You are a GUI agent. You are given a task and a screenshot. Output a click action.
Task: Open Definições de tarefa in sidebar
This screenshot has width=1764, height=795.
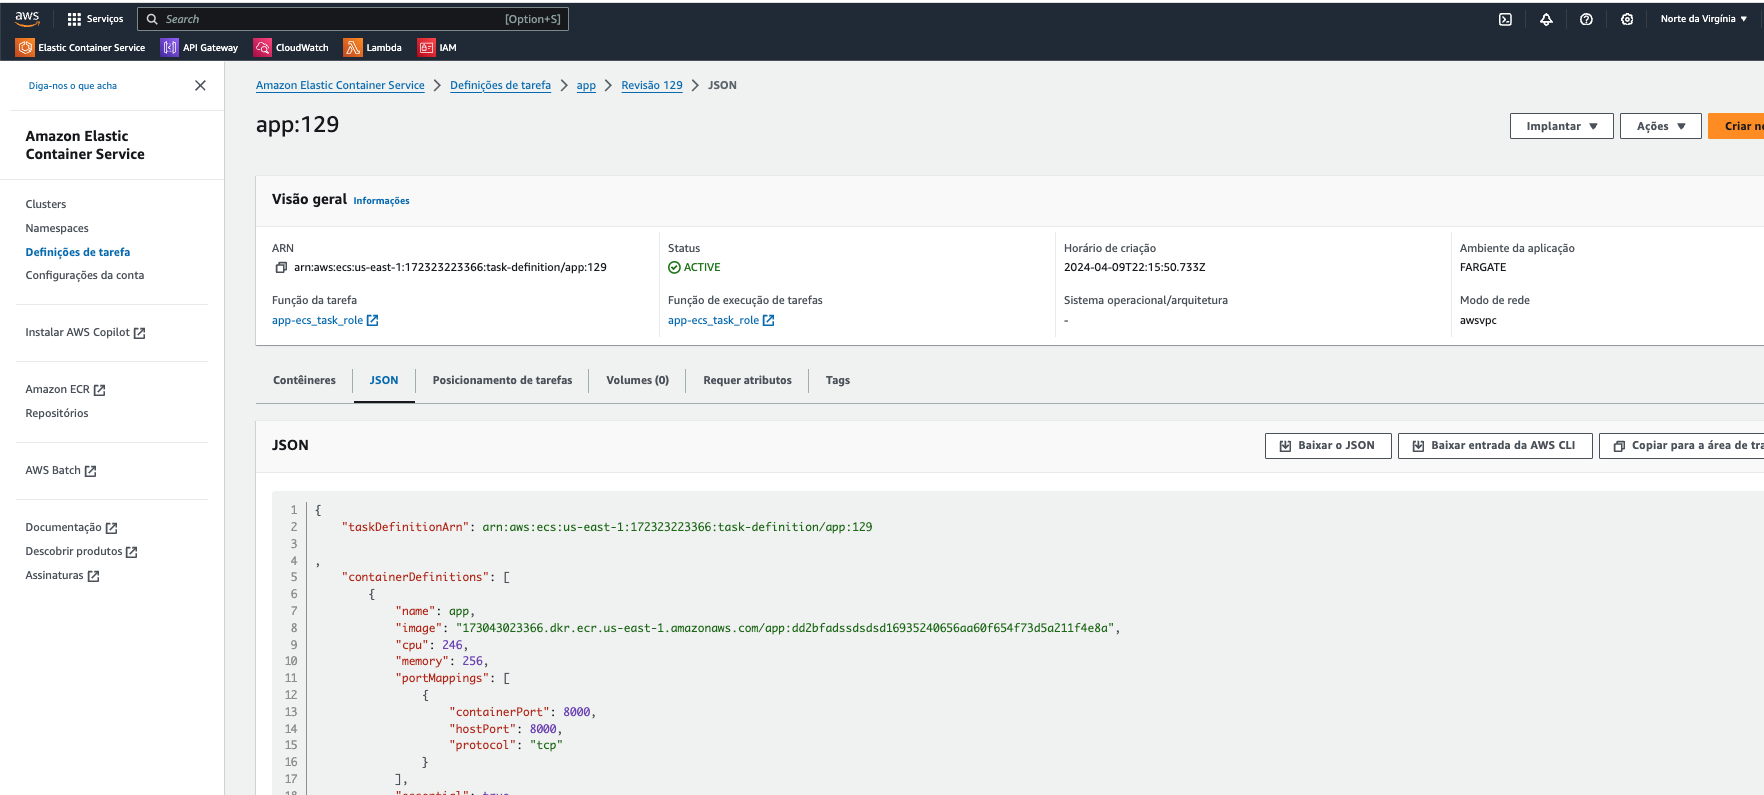(78, 252)
